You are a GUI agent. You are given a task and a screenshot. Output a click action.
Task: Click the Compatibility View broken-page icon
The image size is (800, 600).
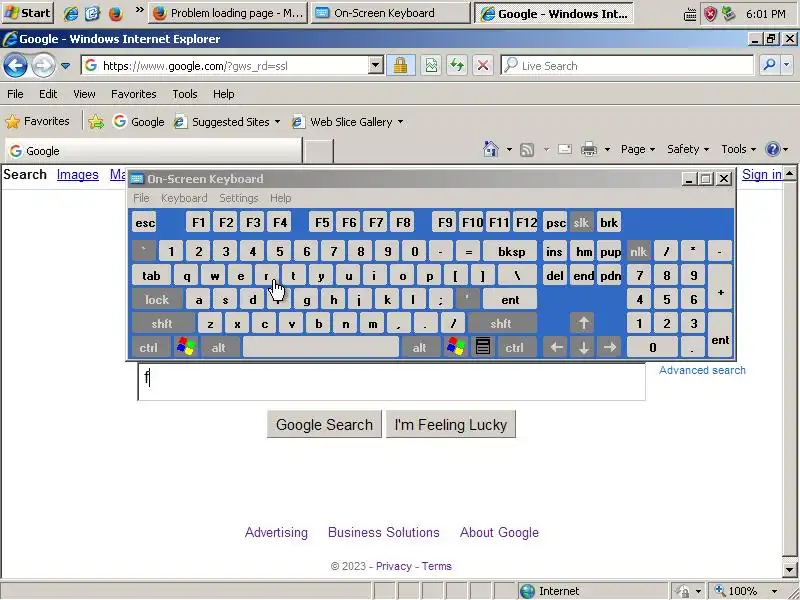point(431,65)
